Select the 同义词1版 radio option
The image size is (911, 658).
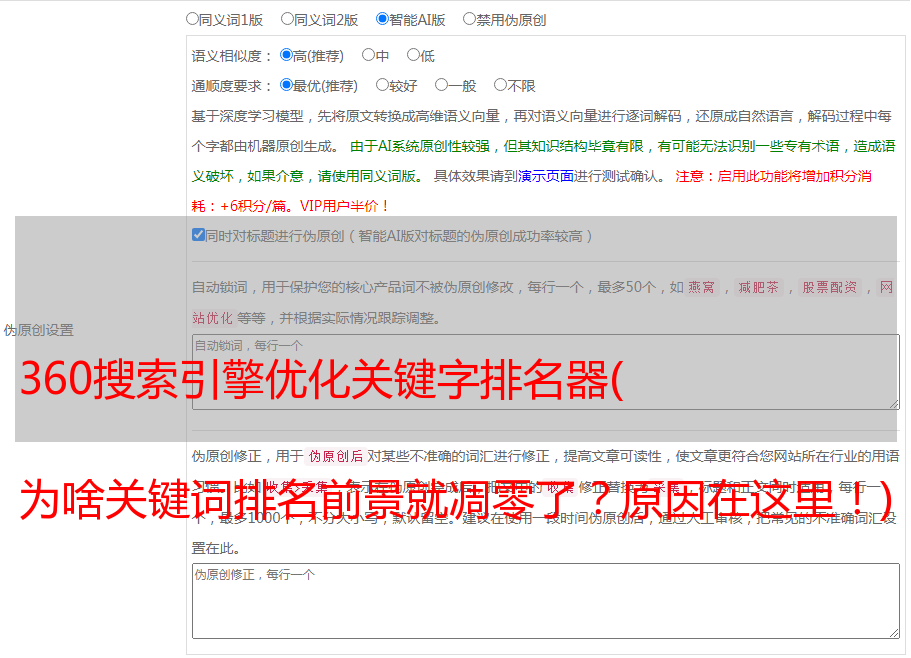pos(192,19)
